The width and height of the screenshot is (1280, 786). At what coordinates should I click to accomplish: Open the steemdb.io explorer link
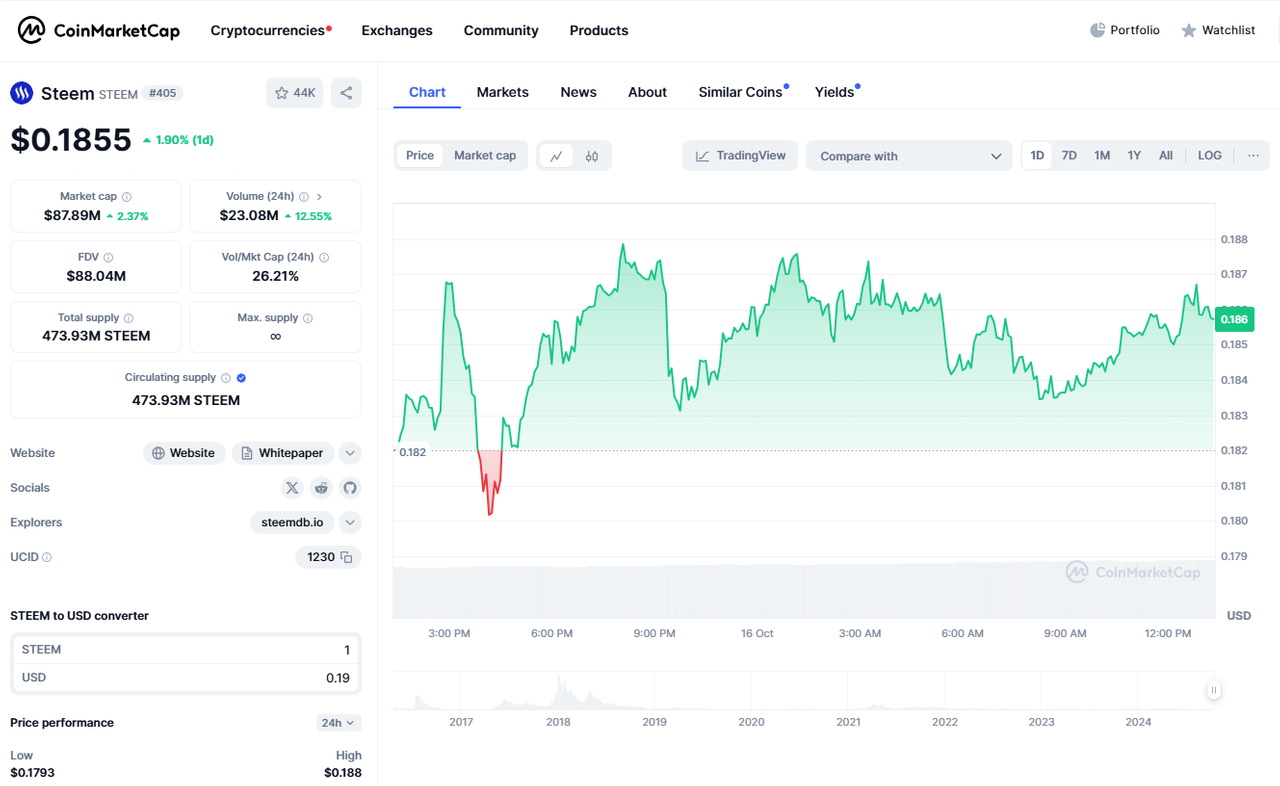click(x=292, y=522)
